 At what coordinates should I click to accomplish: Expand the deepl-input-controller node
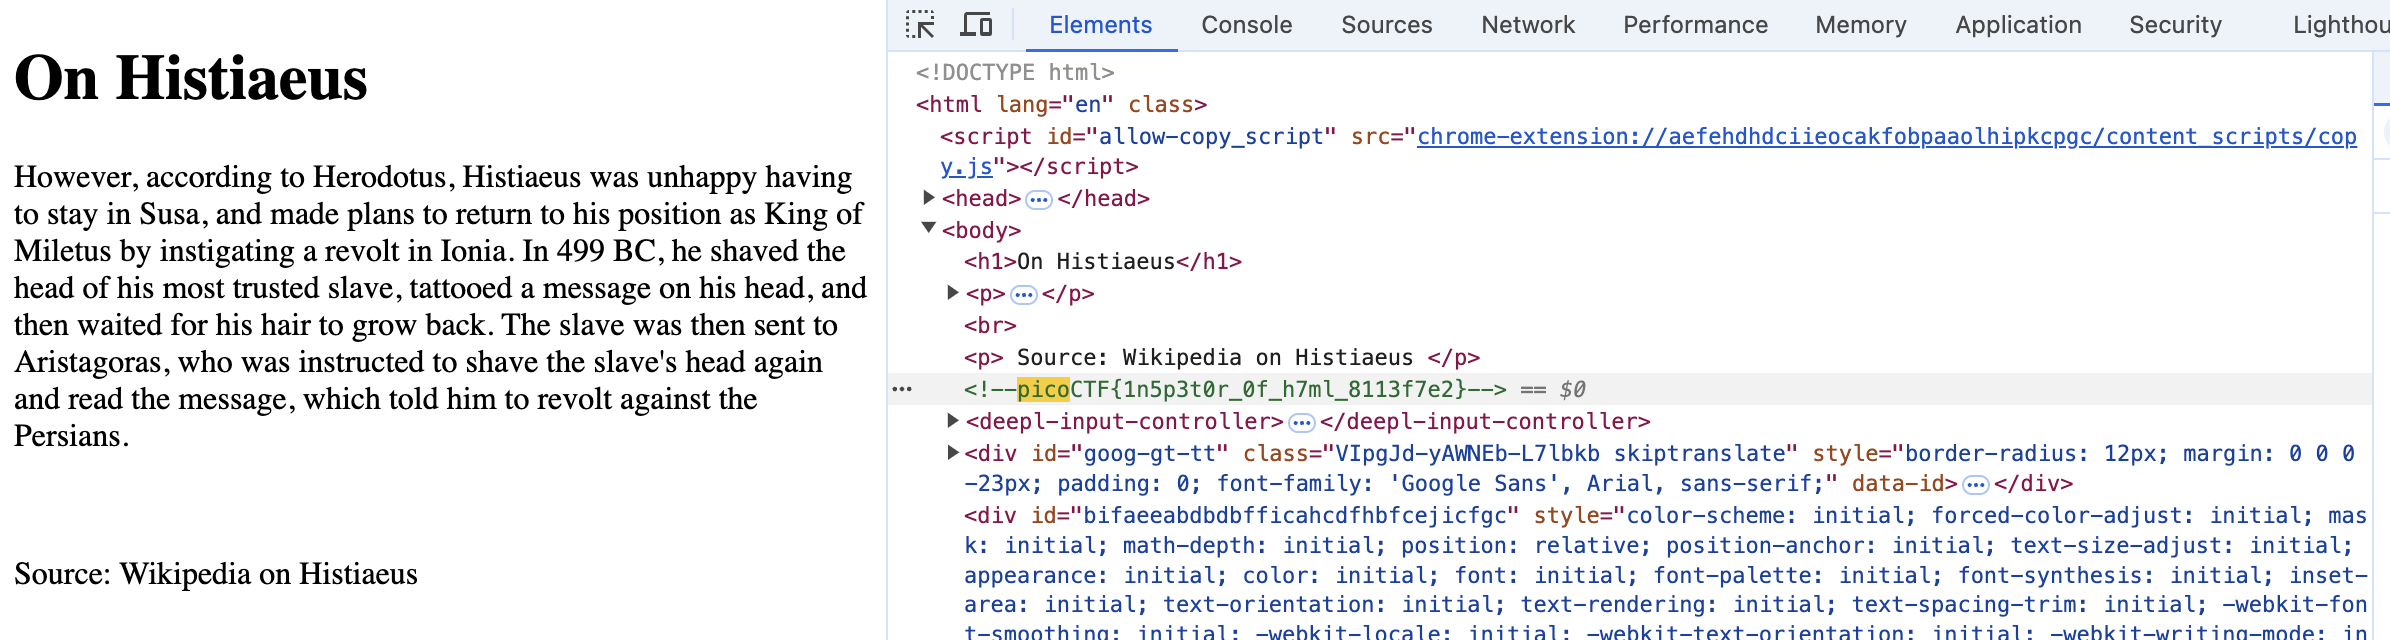tap(953, 421)
